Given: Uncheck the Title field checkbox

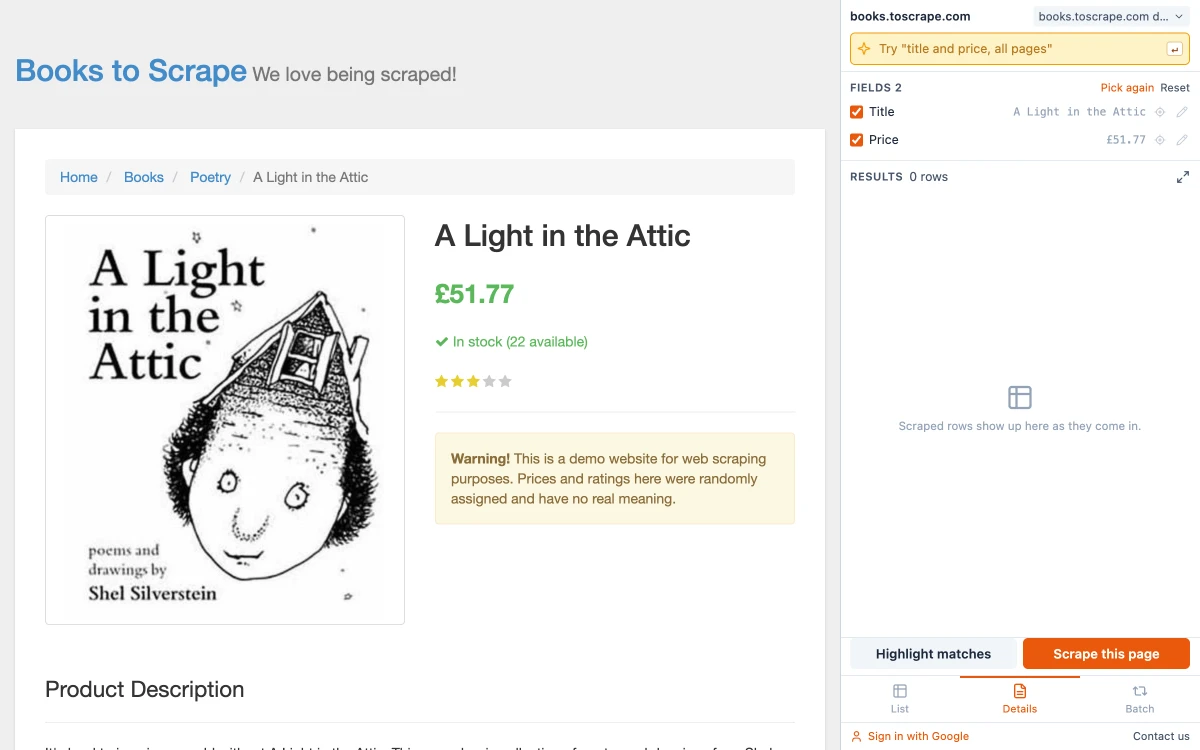Looking at the screenshot, I should coord(857,112).
